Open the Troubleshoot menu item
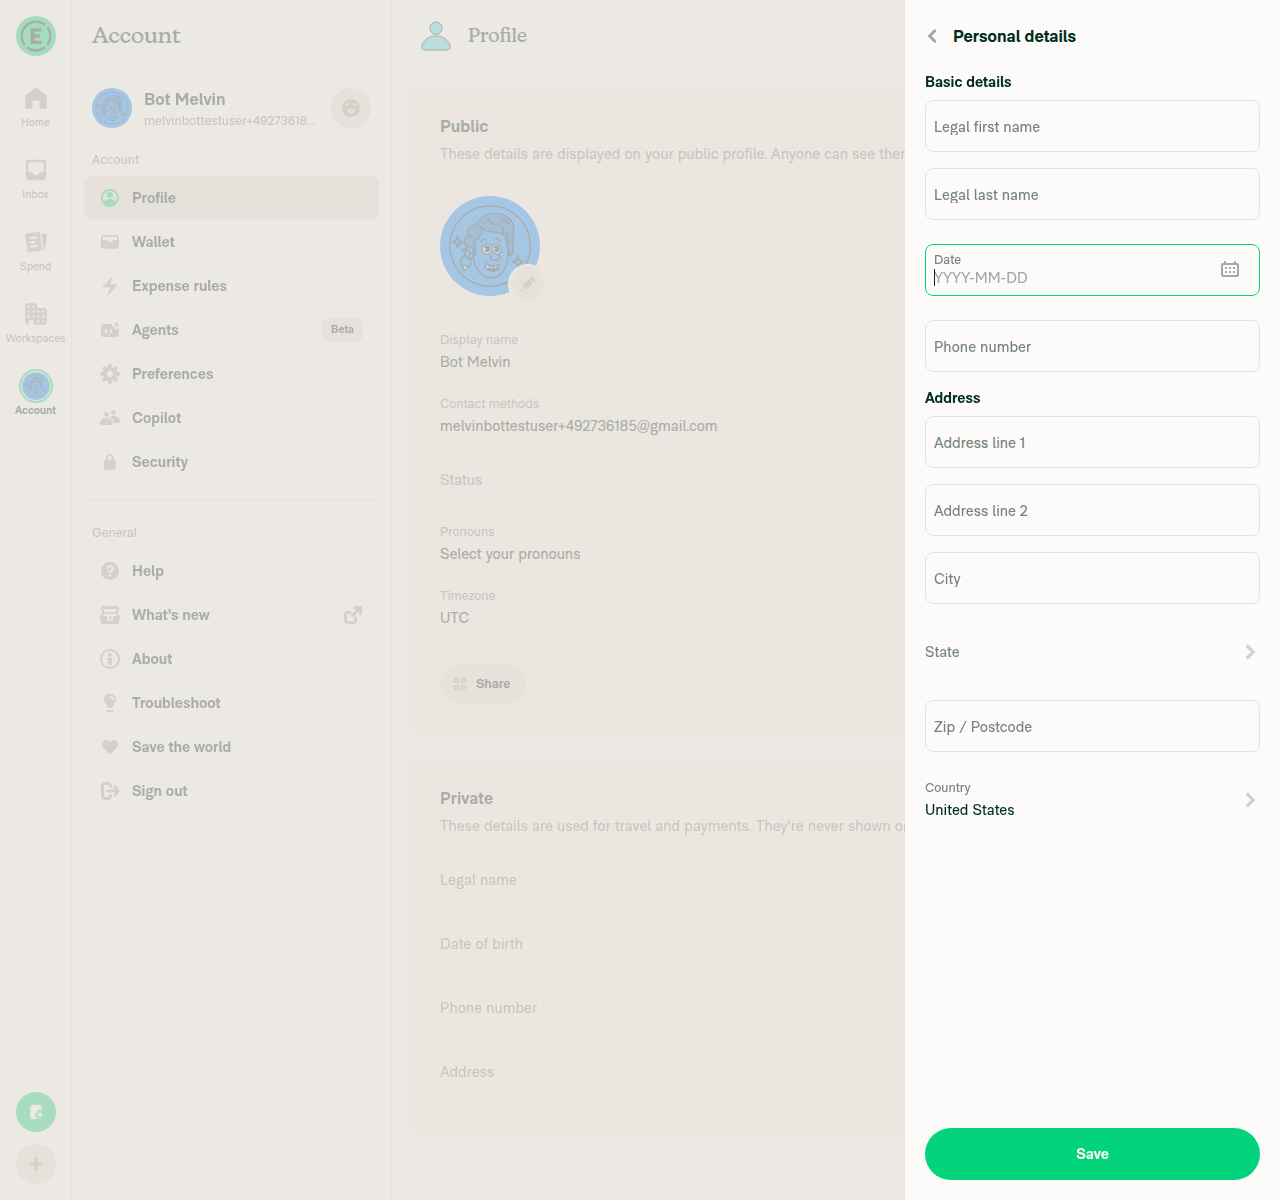The width and height of the screenshot is (1280, 1200). [x=231, y=703]
